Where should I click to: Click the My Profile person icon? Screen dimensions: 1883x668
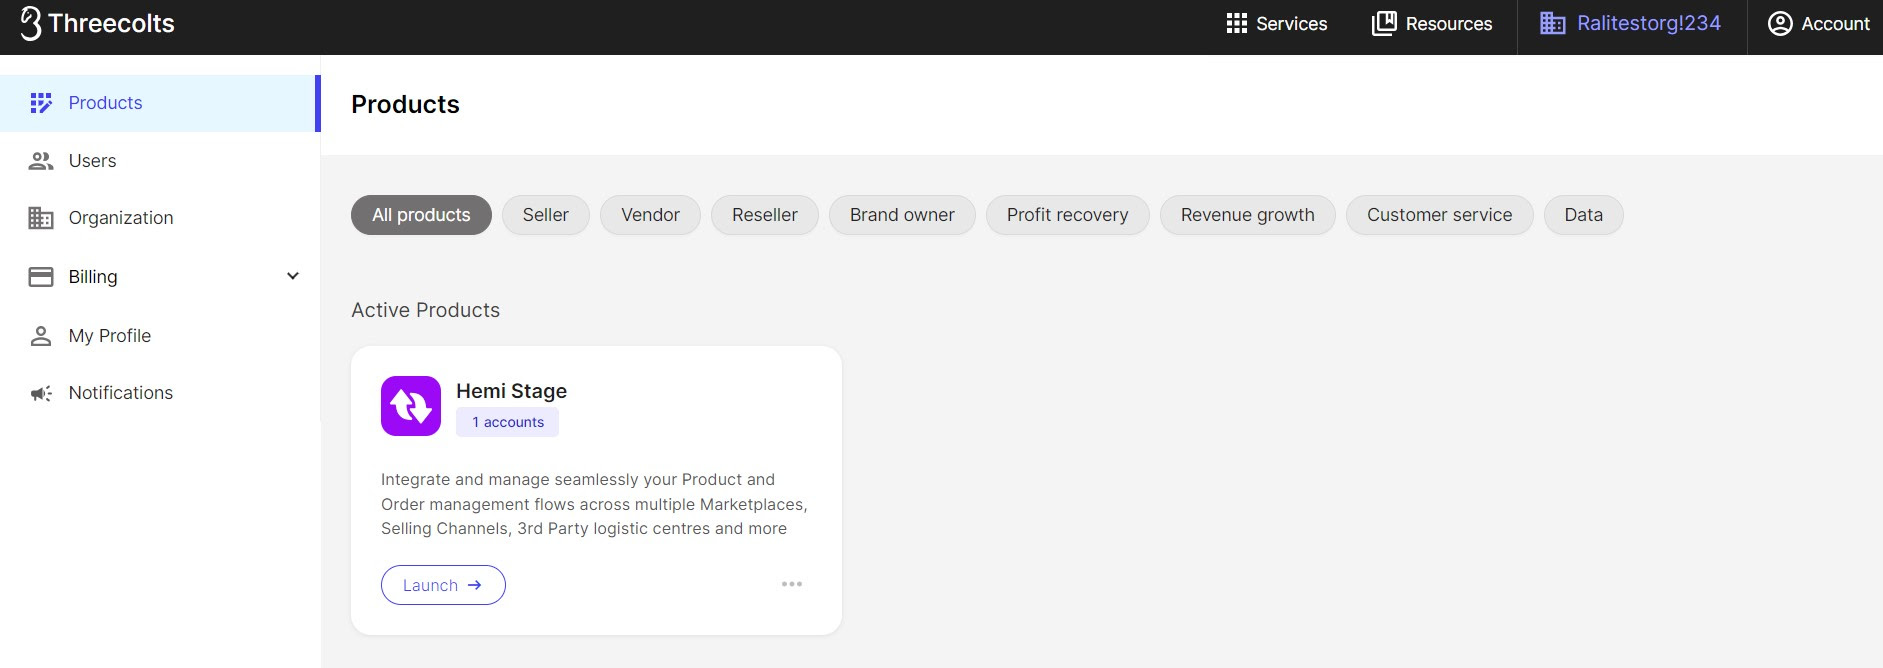41,336
